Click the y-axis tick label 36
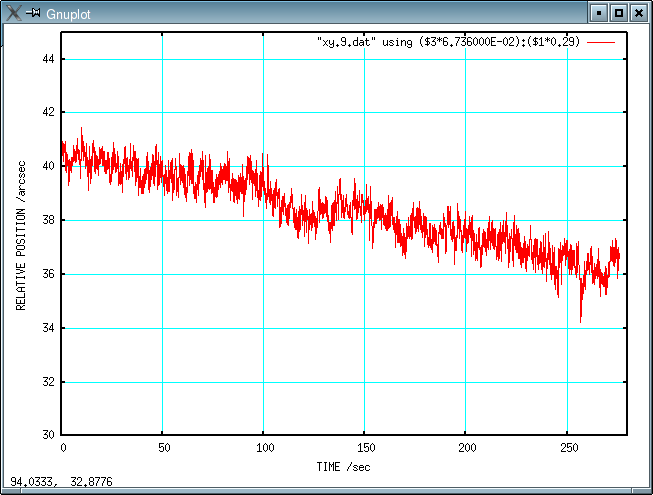653x495 pixels. click(x=48, y=274)
